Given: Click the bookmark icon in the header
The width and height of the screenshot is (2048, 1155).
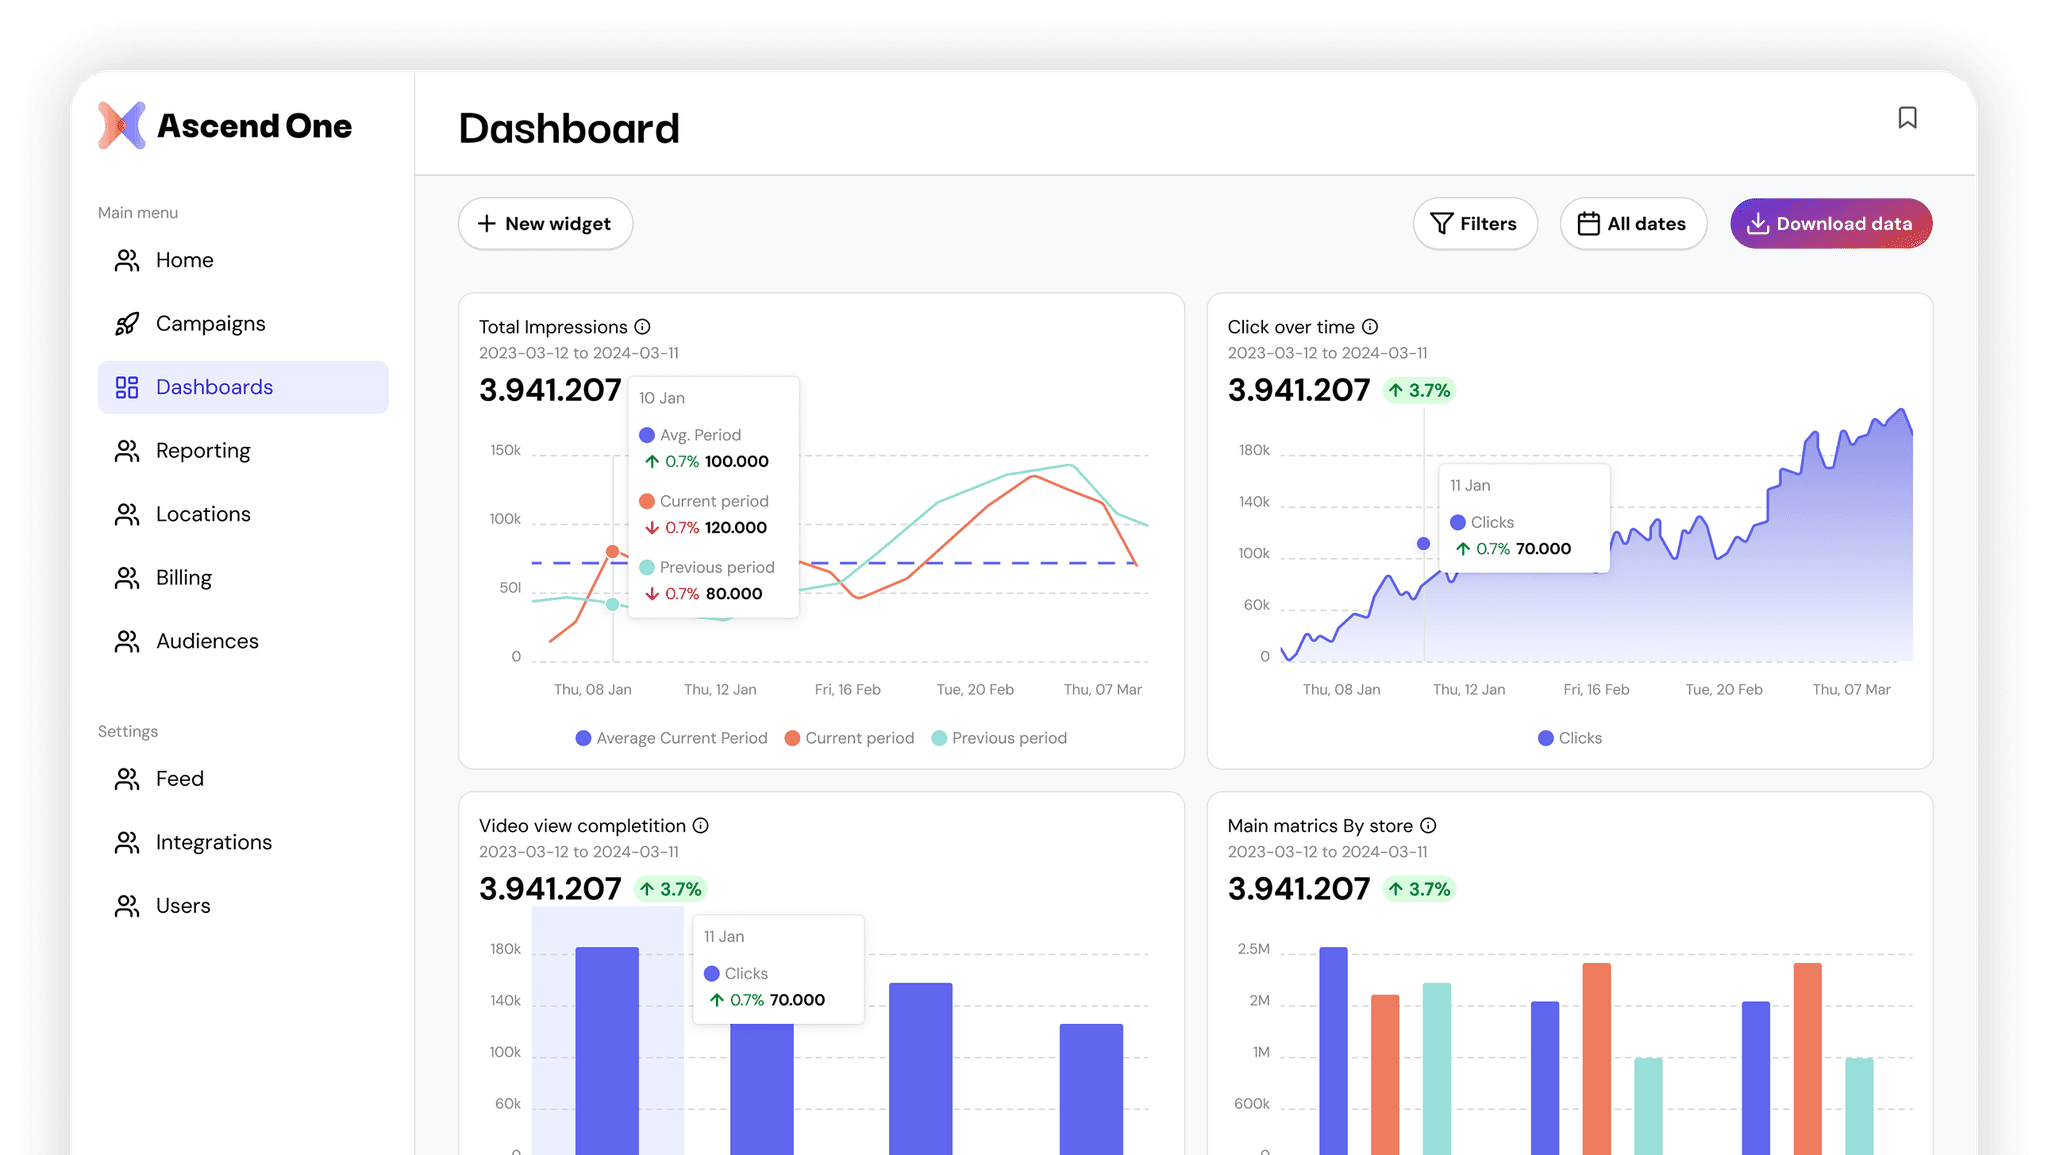Looking at the screenshot, I should point(1907,118).
